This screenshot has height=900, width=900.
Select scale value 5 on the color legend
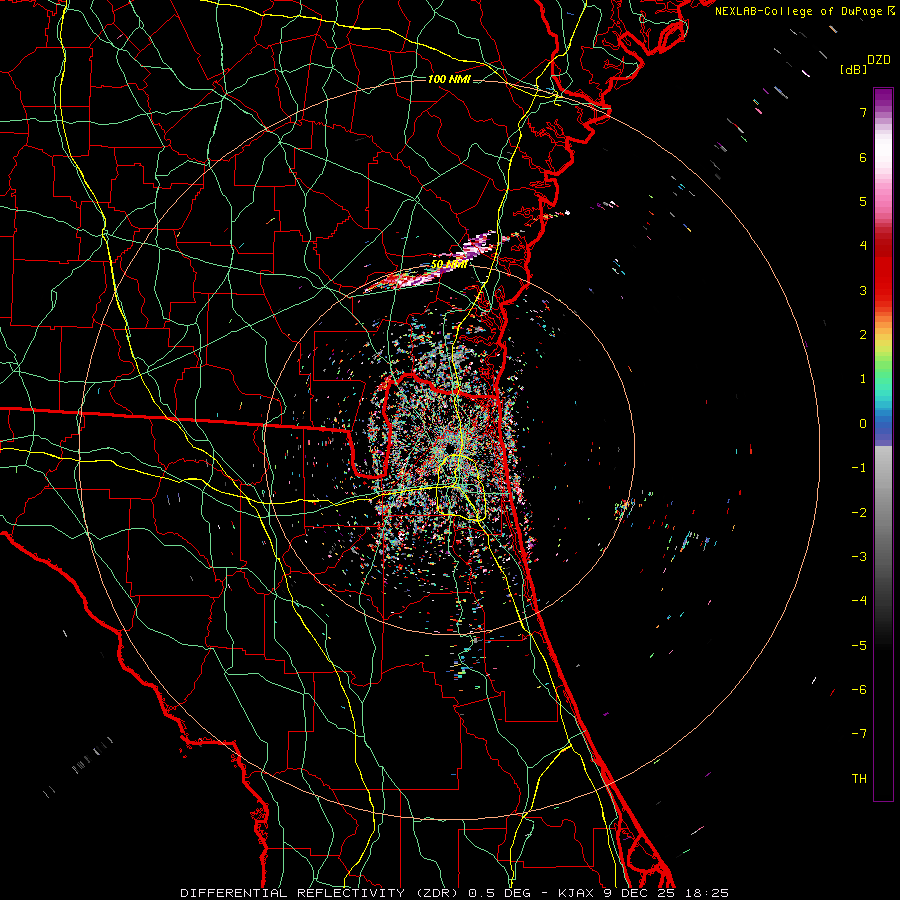pos(863,201)
